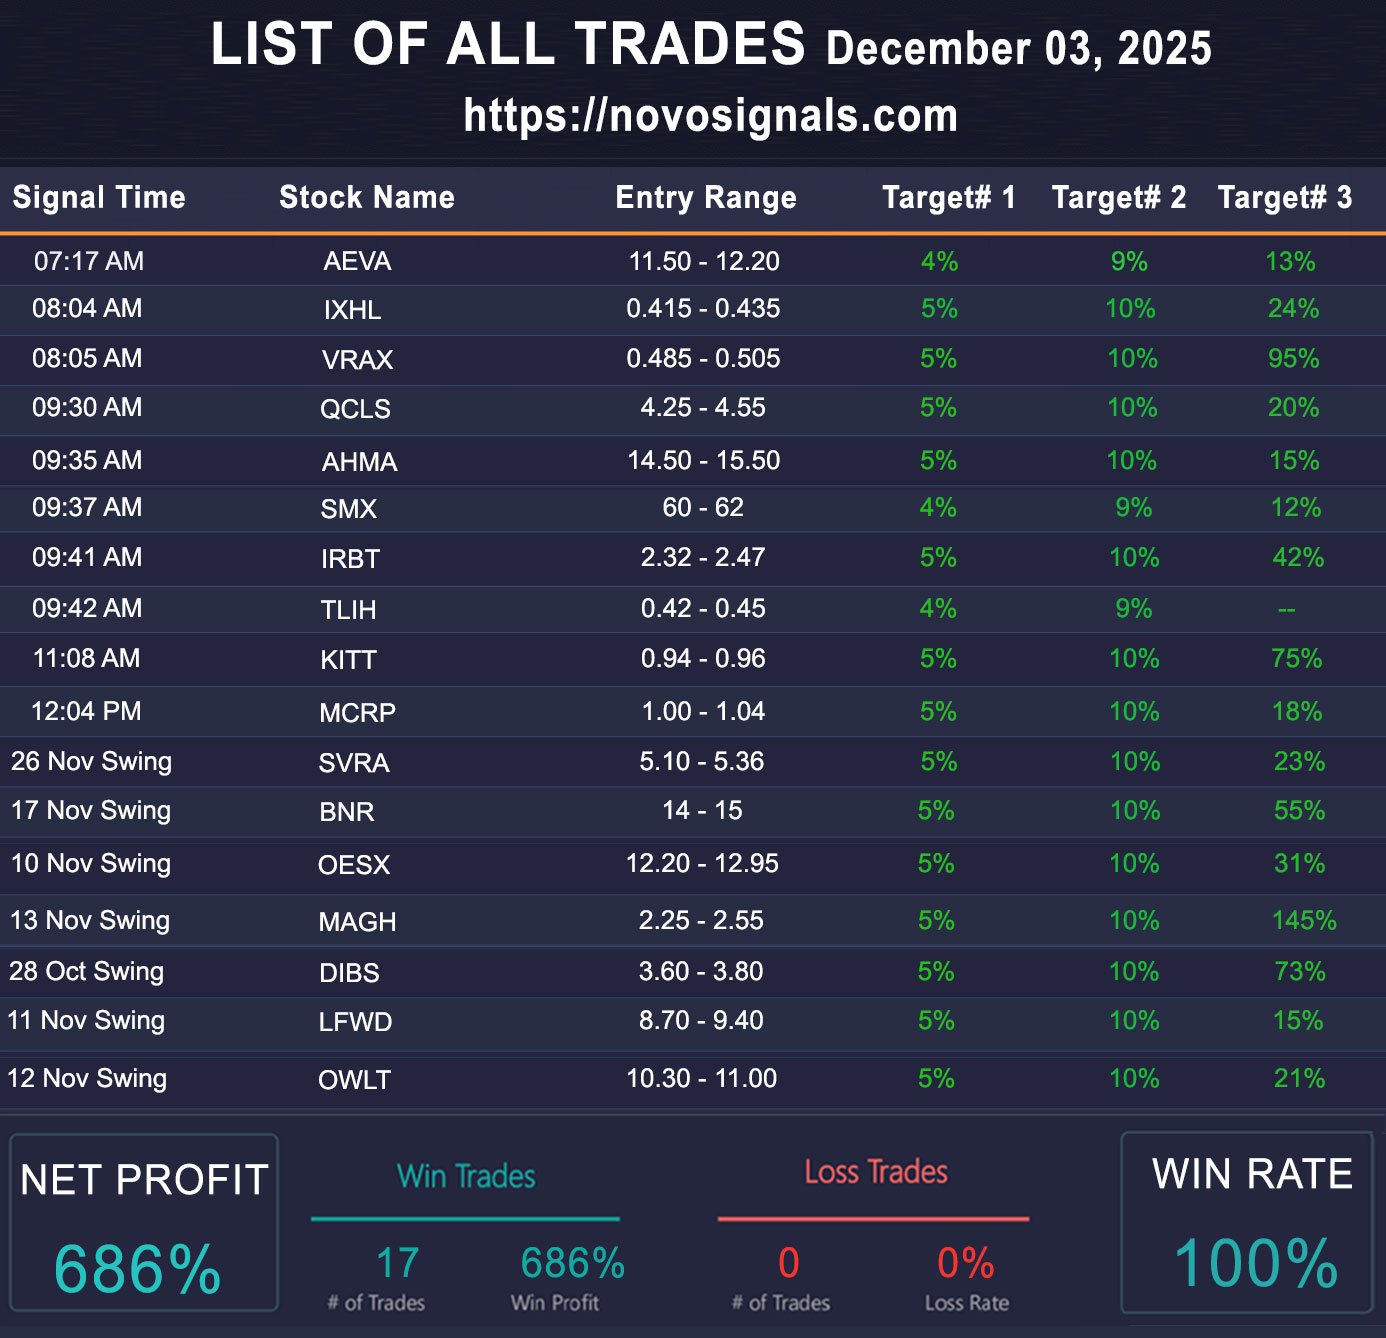Select the 26 Nov Swing signal entry
The height and width of the screenshot is (1338, 1386).
[91, 761]
